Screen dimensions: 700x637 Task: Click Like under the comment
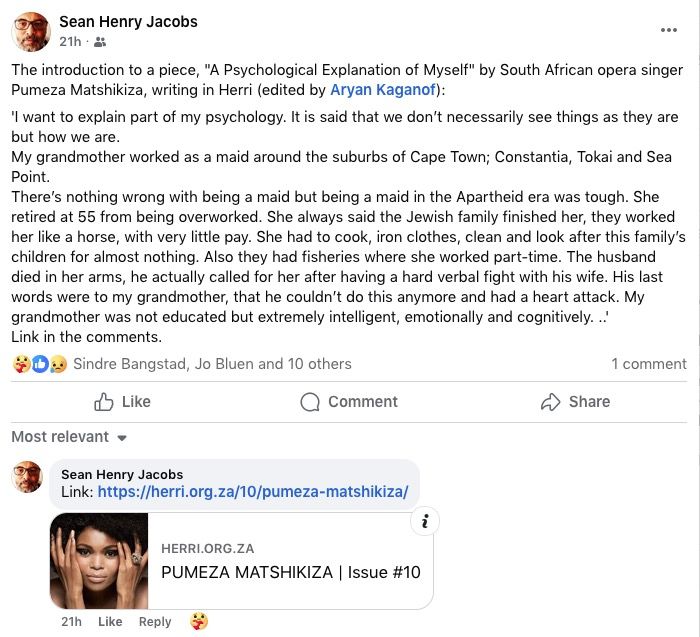click(110, 621)
